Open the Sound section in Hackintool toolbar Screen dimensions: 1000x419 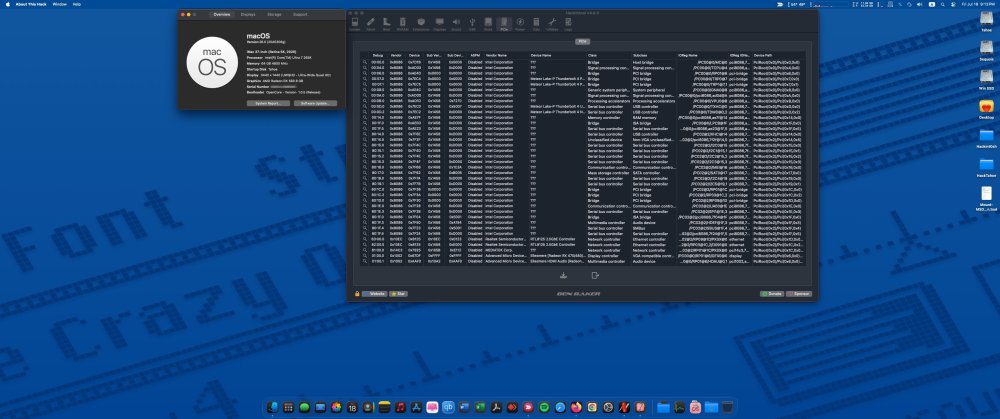[x=456, y=24]
